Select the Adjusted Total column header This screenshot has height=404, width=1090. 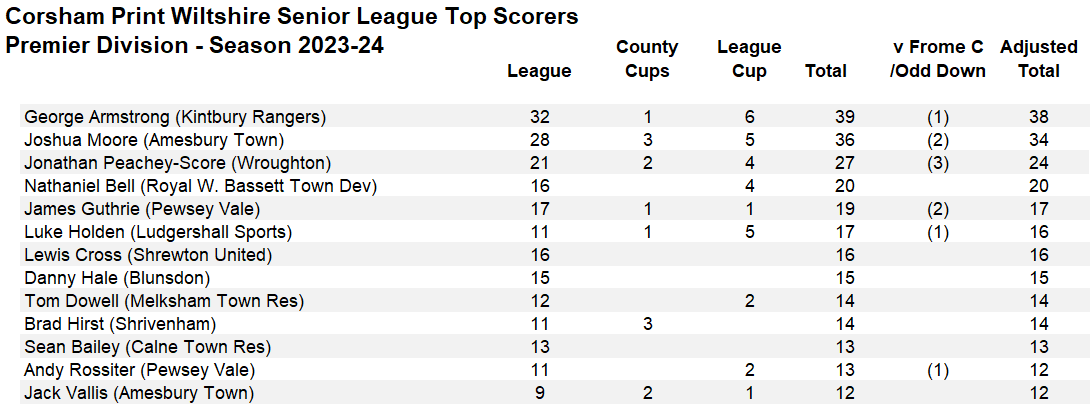click(1038, 59)
